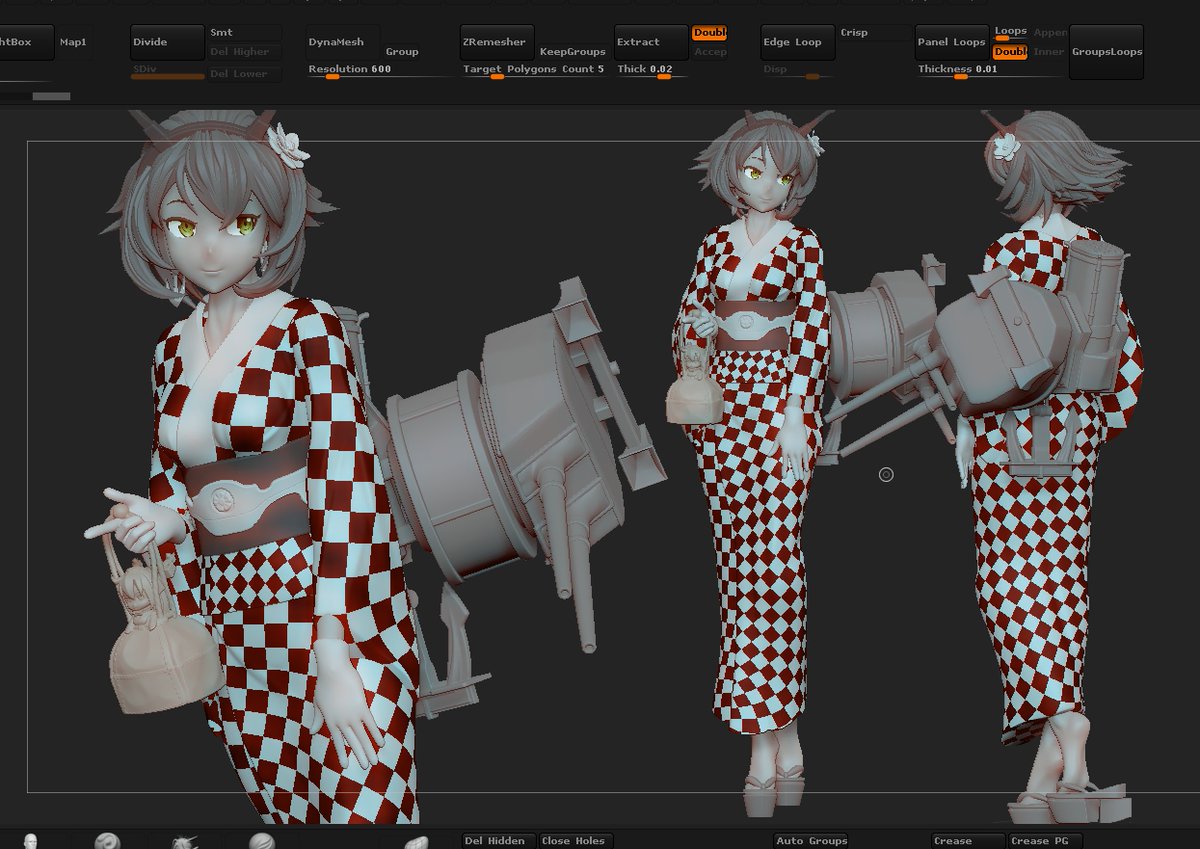Click the GroupsLoops button
Viewport: 1200px width, 849px height.
tap(1106, 52)
